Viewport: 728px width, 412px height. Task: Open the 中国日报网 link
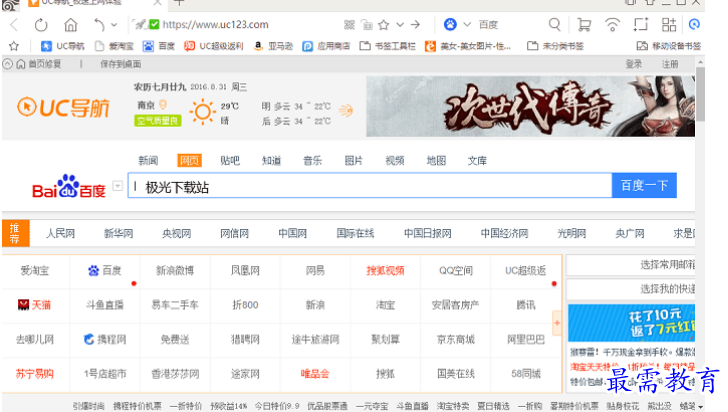point(428,233)
